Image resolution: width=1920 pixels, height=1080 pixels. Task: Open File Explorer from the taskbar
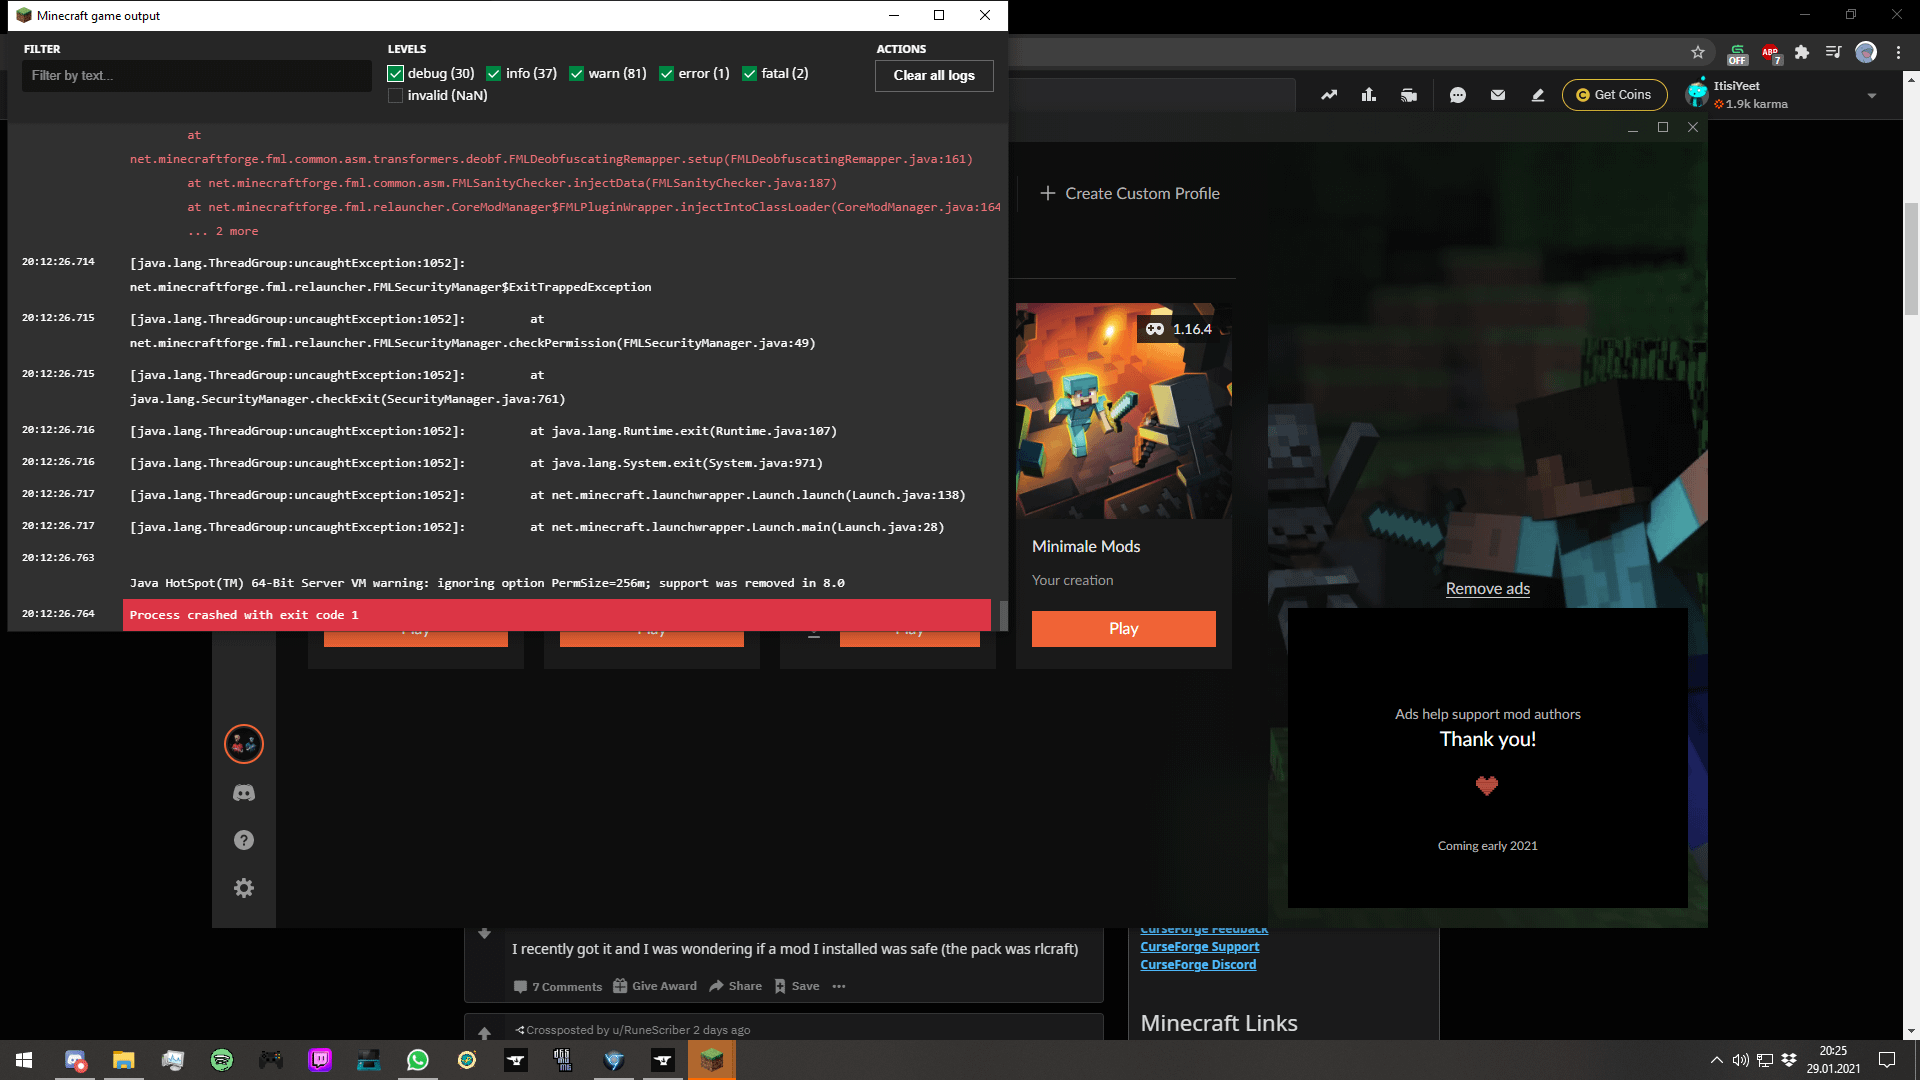coord(123,1060)
